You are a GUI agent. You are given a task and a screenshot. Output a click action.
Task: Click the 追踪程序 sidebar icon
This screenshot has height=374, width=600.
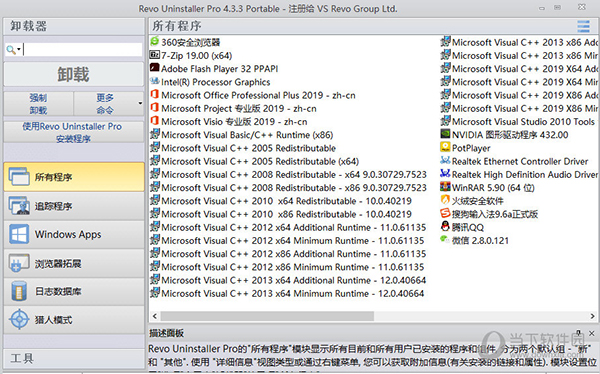[19, 206]
